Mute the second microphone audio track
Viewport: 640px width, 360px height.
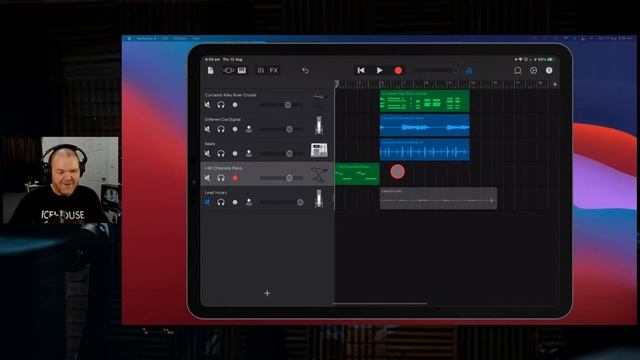[x=207, y=129]
